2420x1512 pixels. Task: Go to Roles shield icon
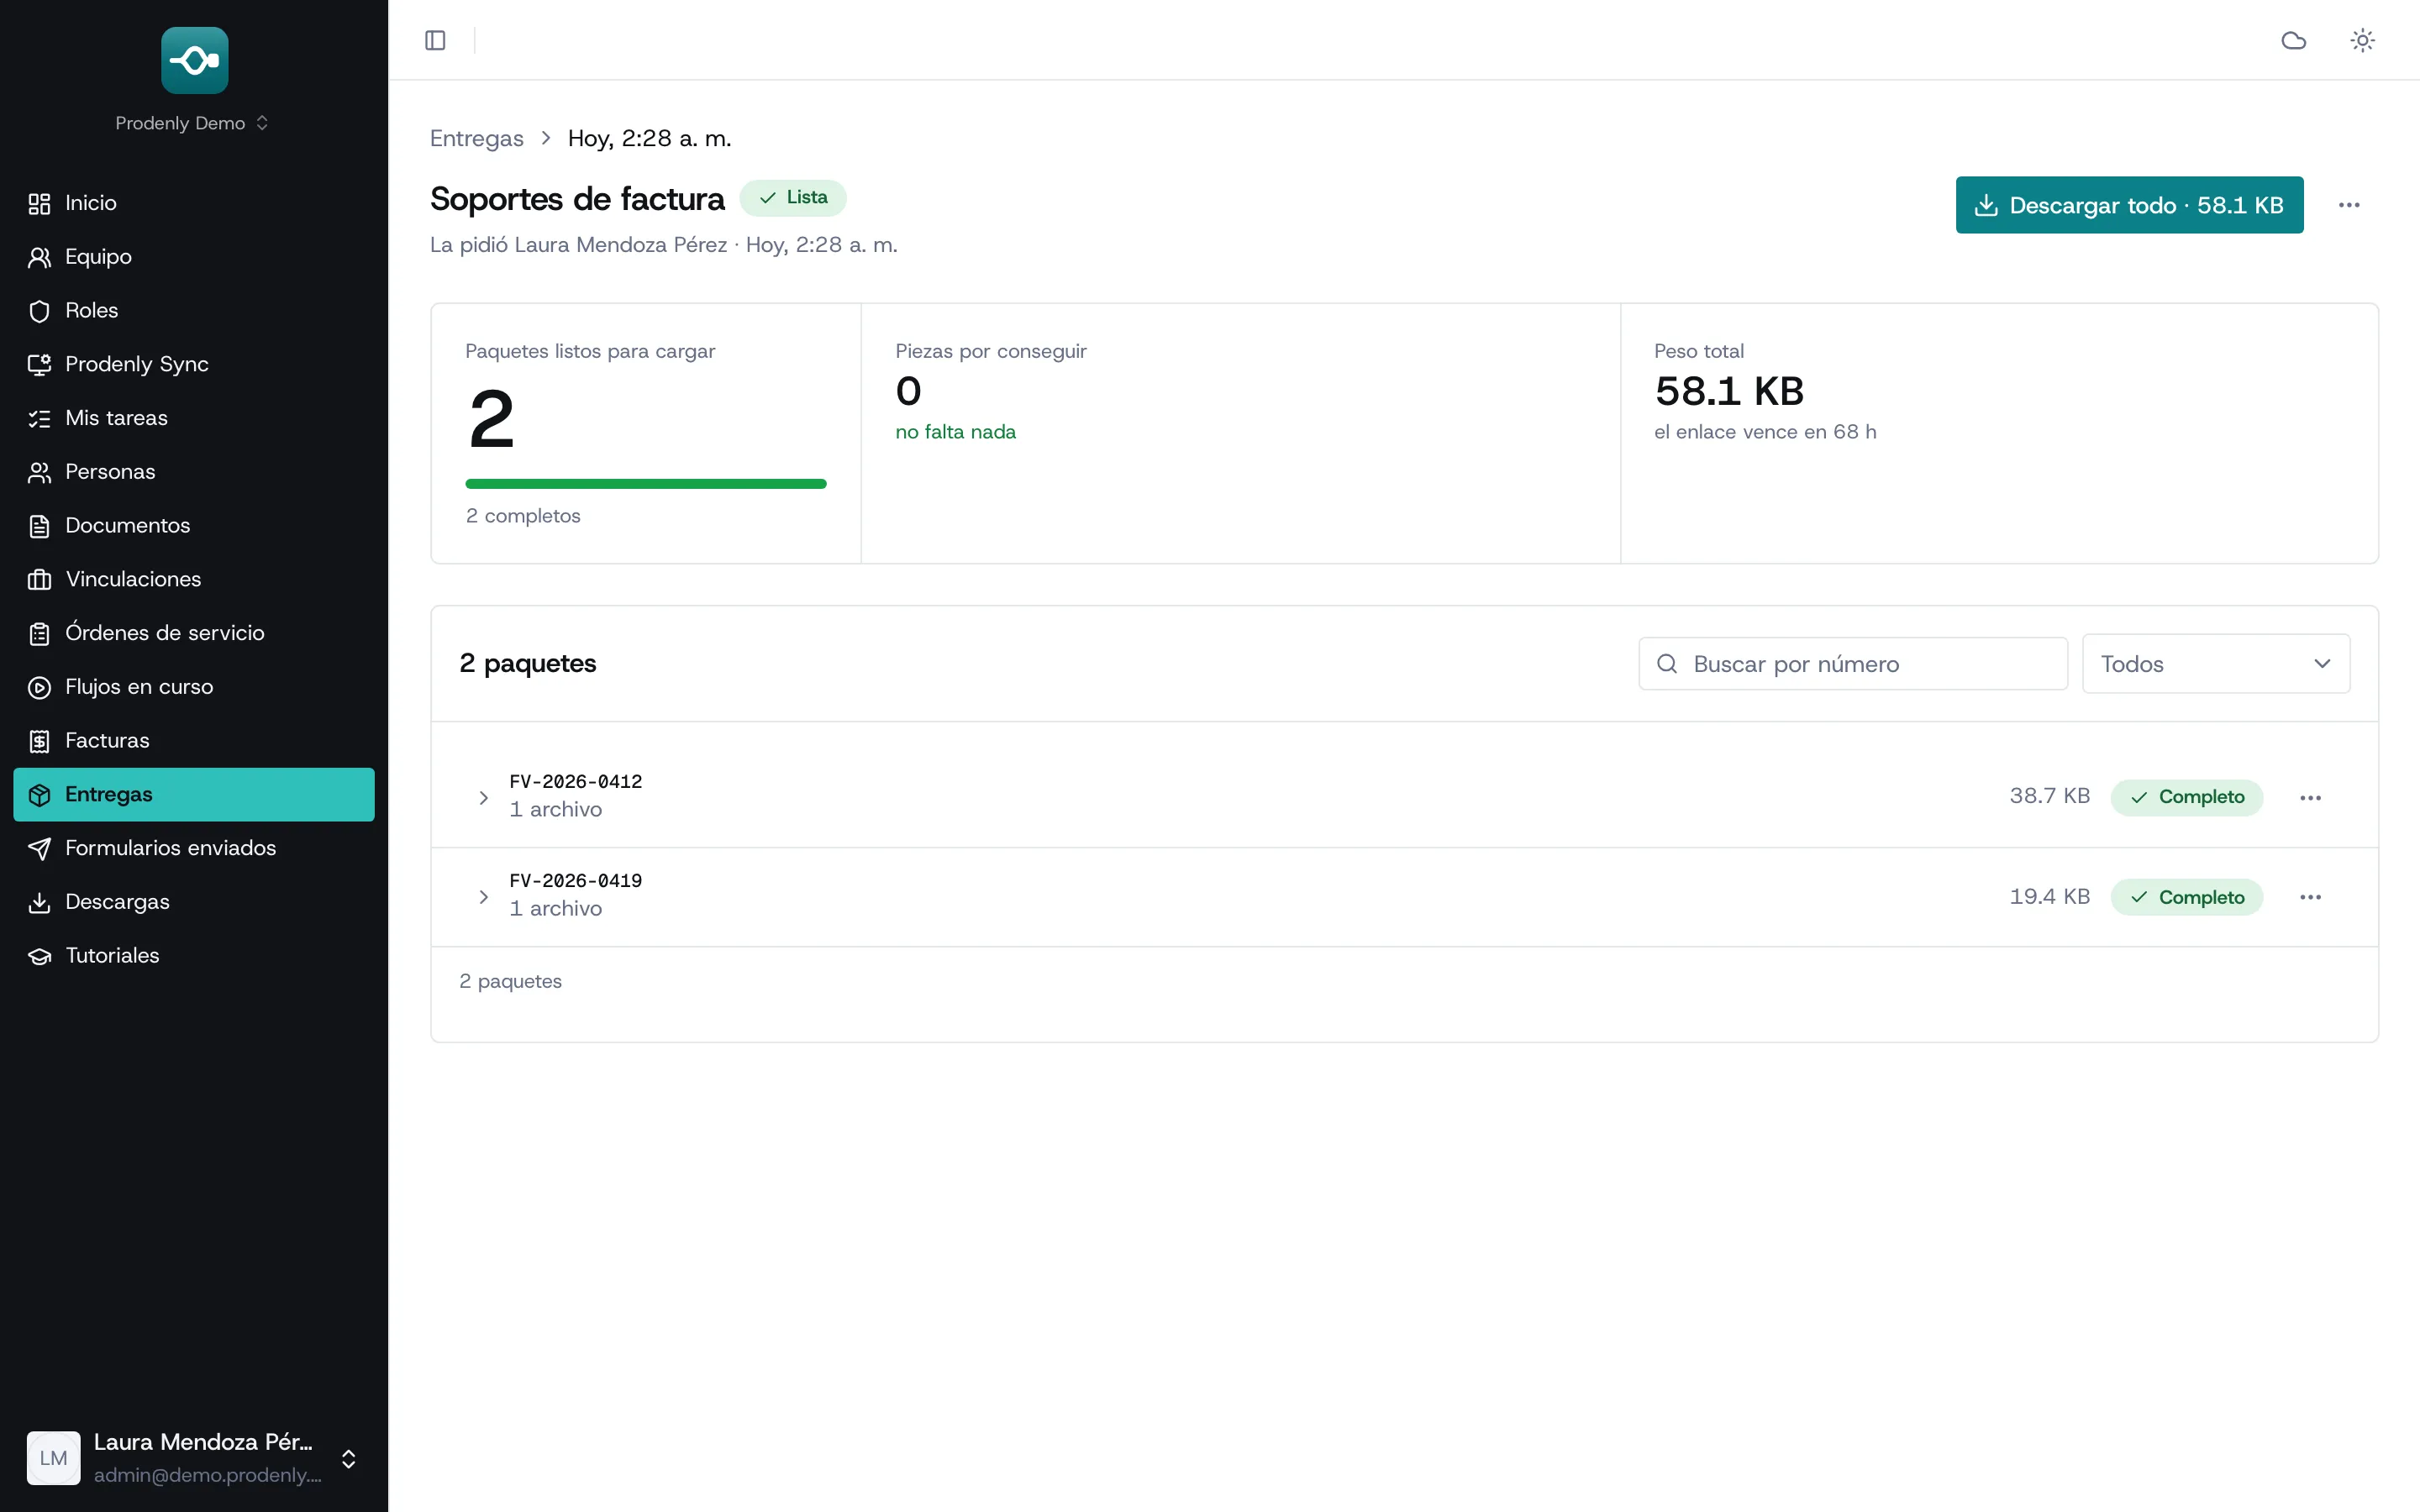39,311
